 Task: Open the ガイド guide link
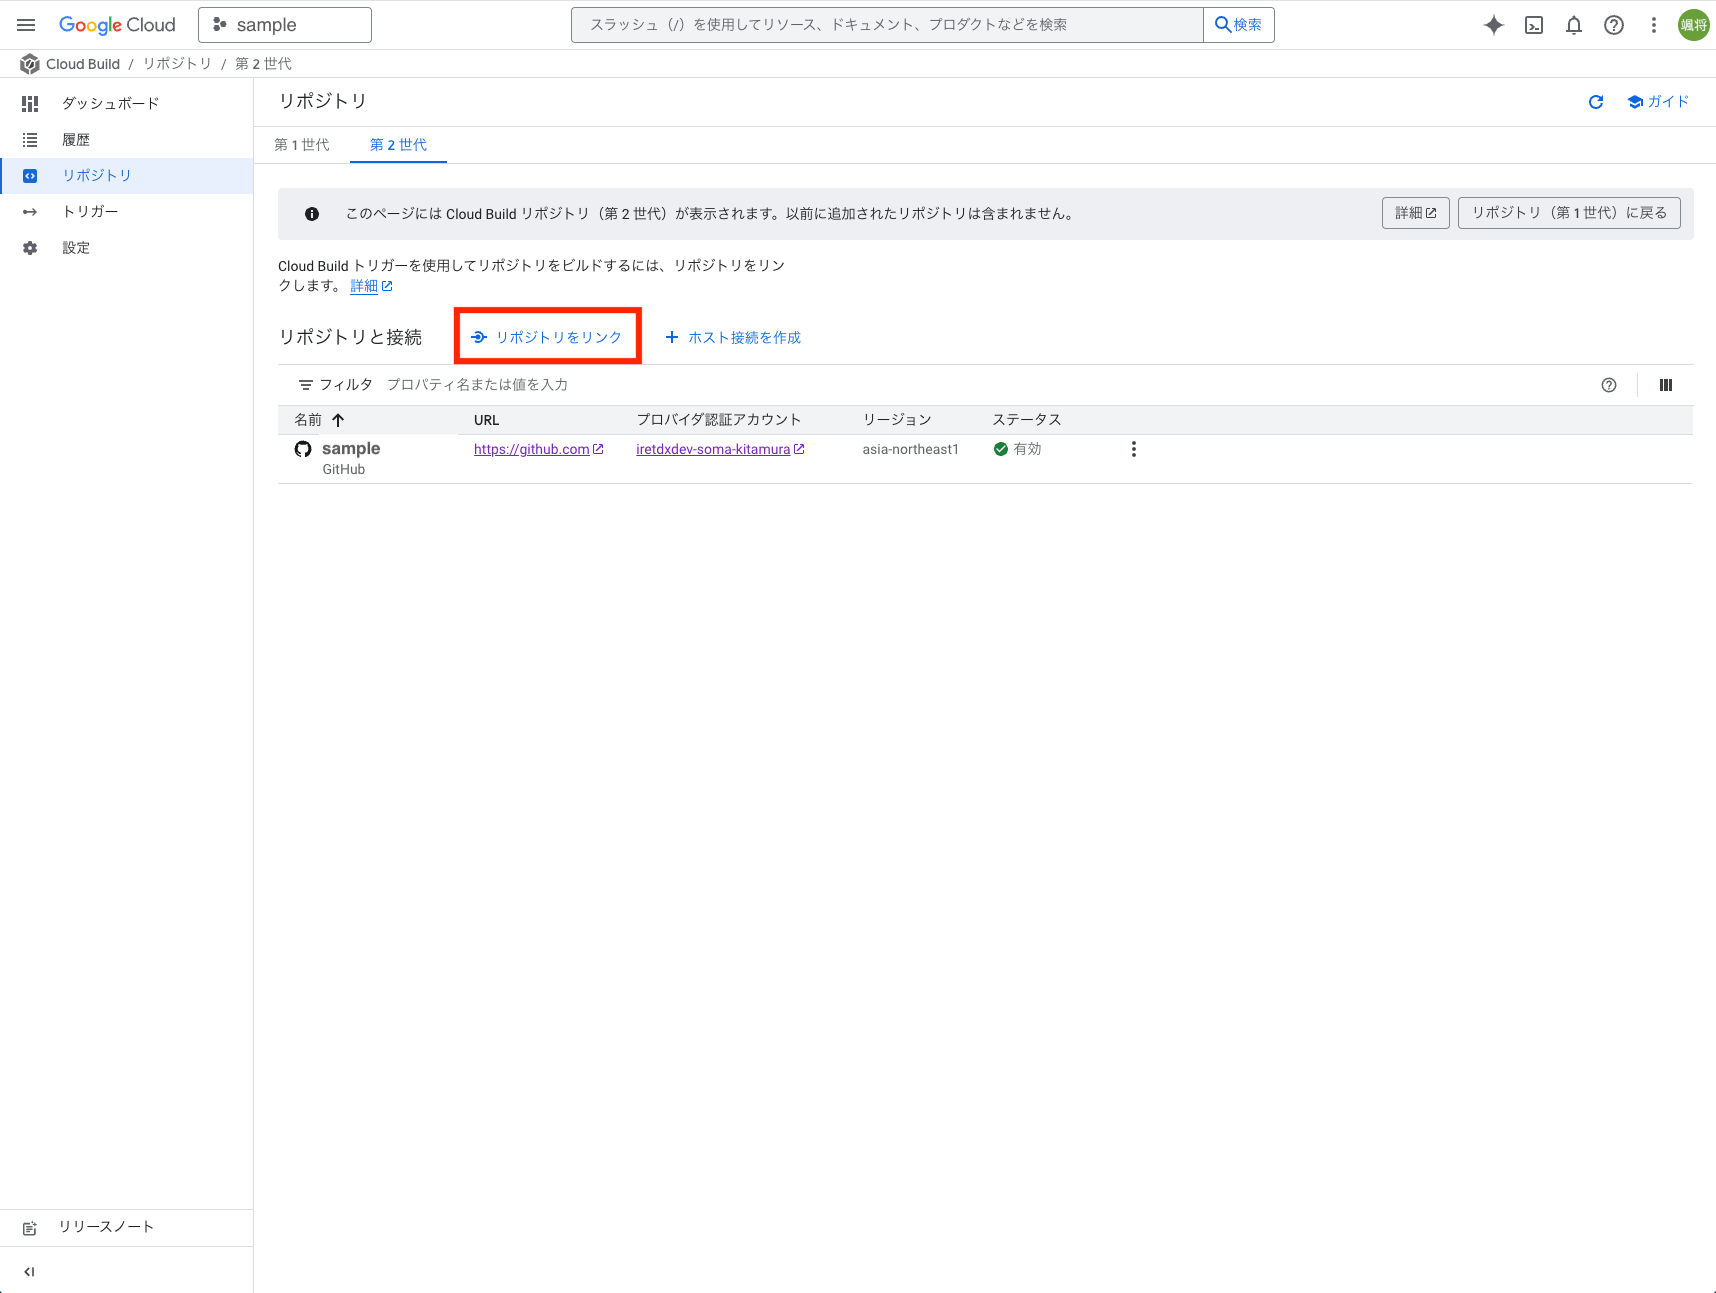tap(1659, 102)
